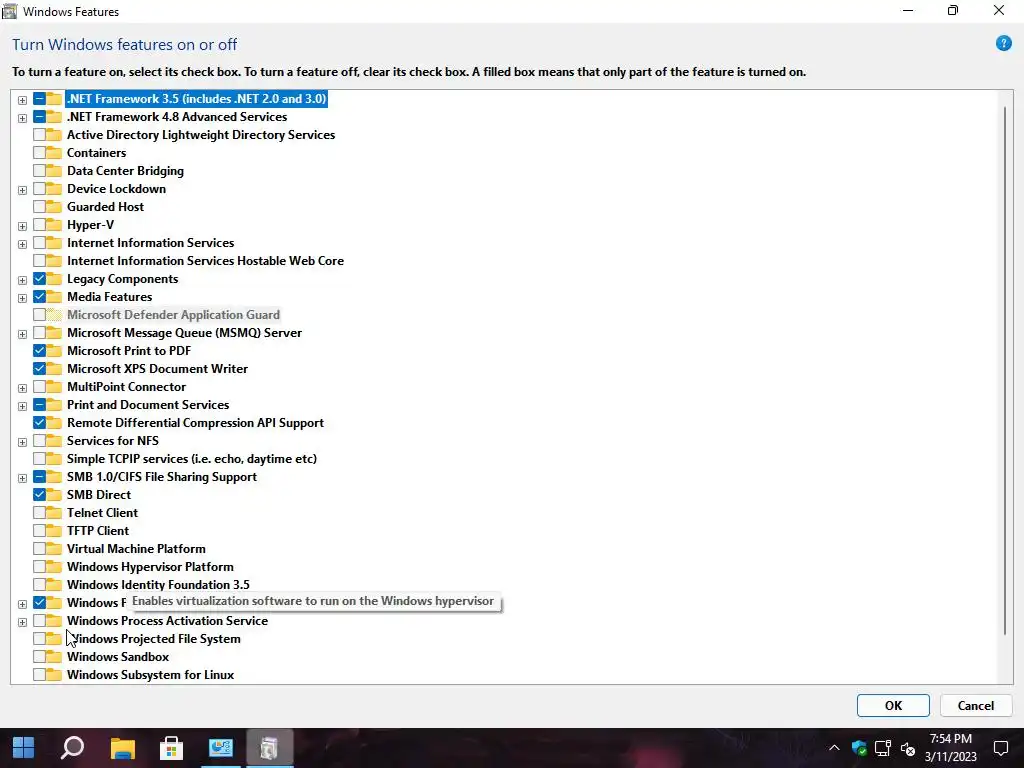Viewport: 1024px width, 768px height.
Task: Select Windows Process Activation Service label
Action: click(167, 621)
